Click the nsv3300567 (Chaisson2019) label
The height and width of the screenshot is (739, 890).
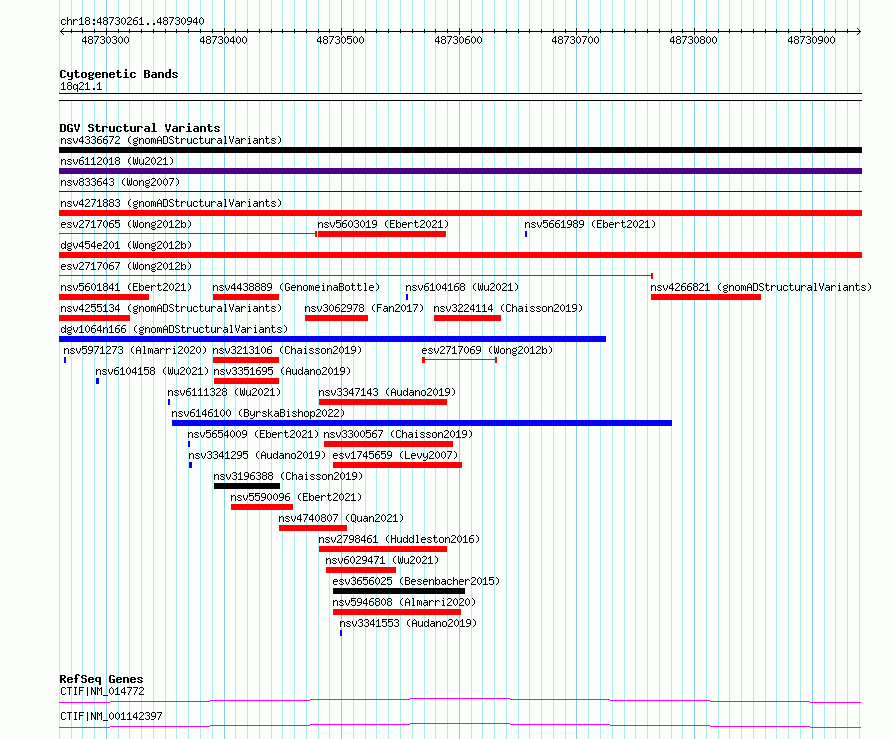click(398, 434)
